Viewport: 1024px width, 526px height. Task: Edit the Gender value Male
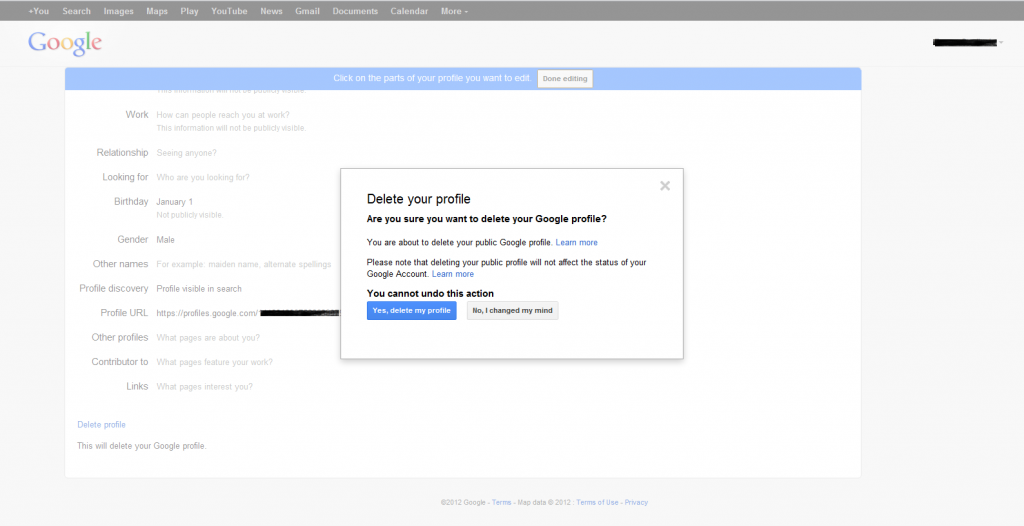click(x=165, y=240)
